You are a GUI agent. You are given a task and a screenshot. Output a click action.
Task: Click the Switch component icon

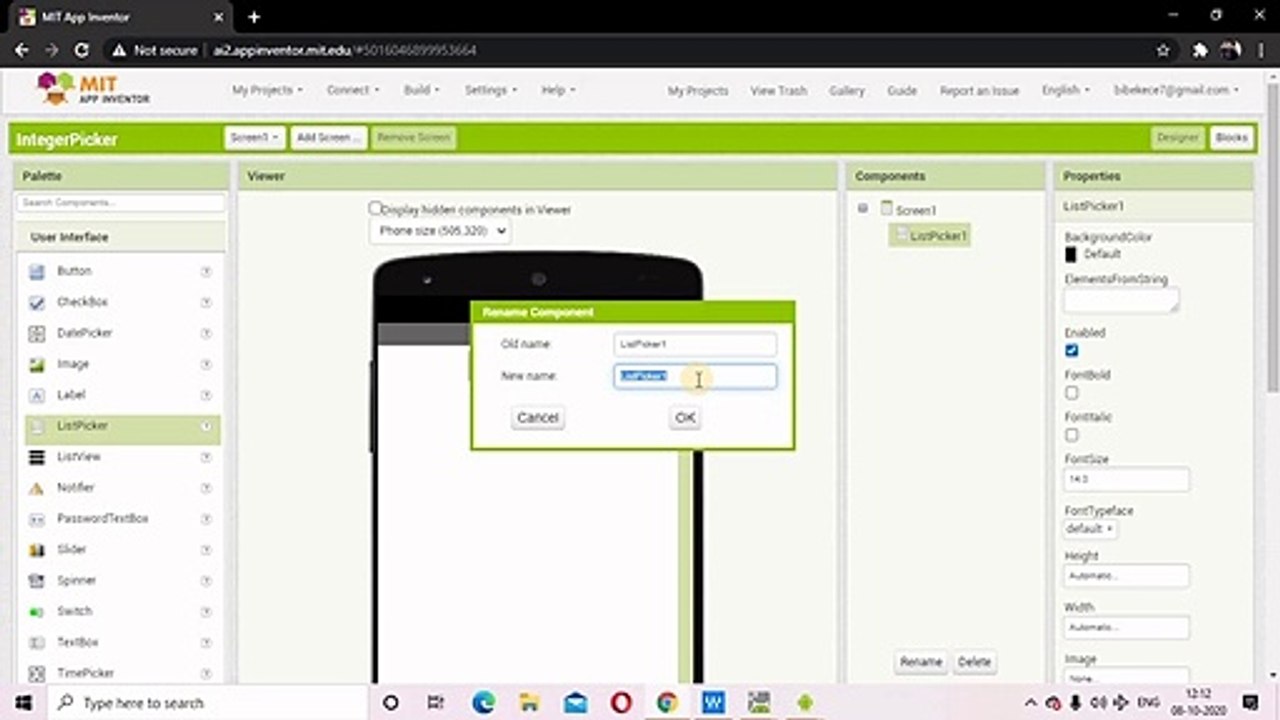[x=37, y=612]
